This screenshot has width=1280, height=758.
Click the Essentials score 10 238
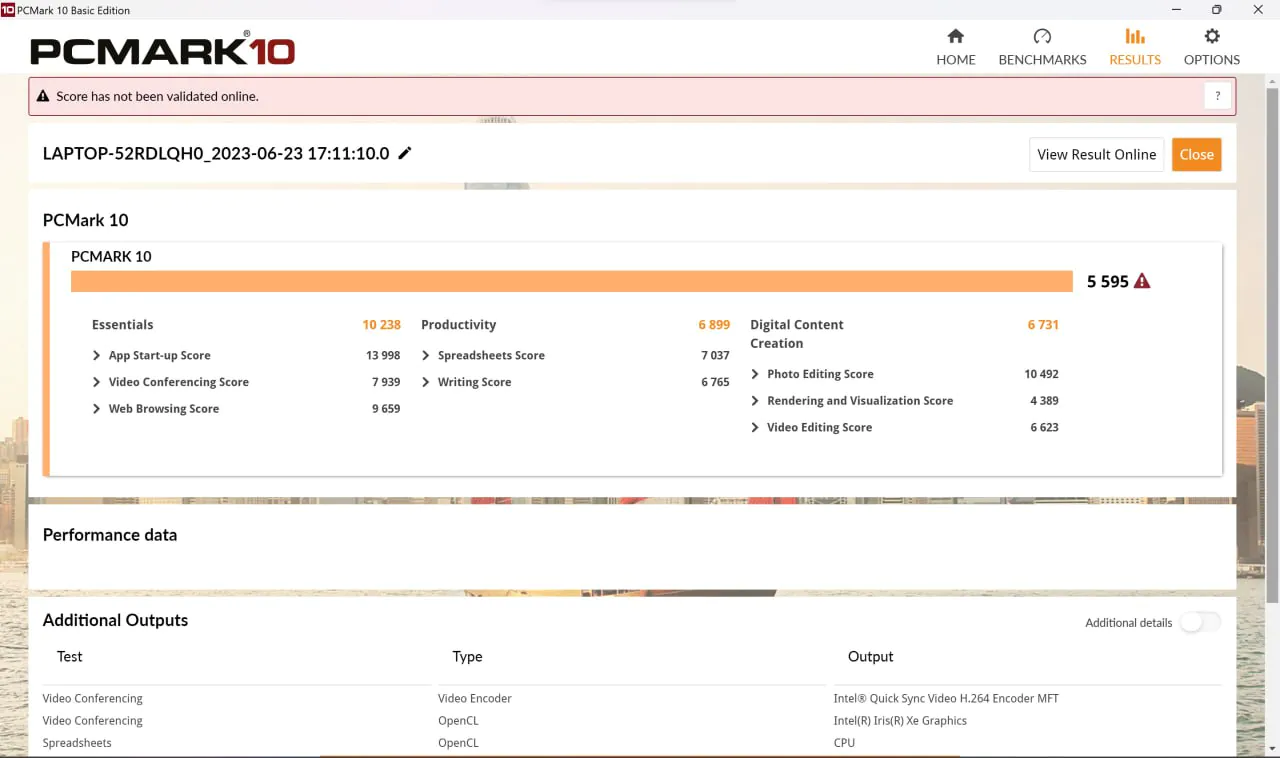(381, 325)
